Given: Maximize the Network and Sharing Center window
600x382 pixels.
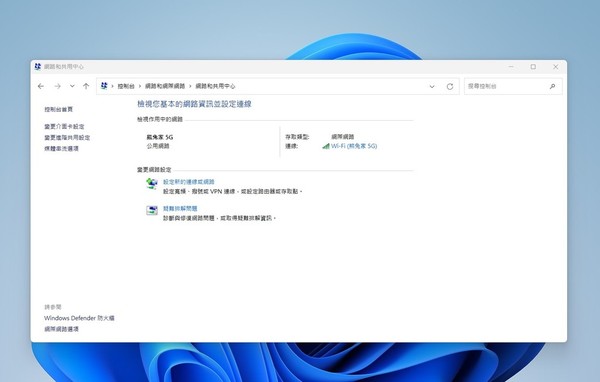Looking at the screenshot, I should coord(533,67).
